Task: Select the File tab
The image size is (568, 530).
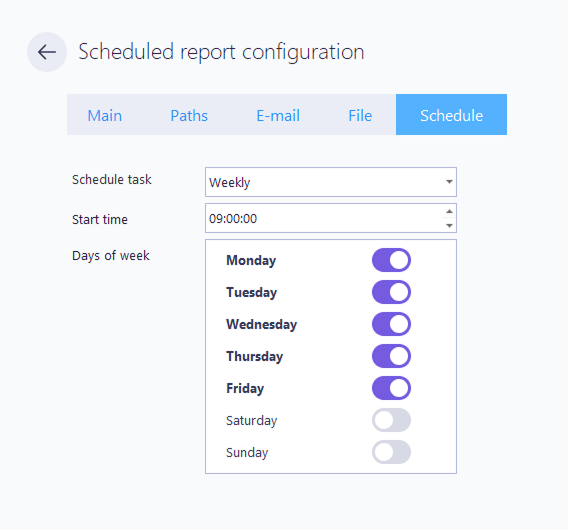Action: coord(360,115)
